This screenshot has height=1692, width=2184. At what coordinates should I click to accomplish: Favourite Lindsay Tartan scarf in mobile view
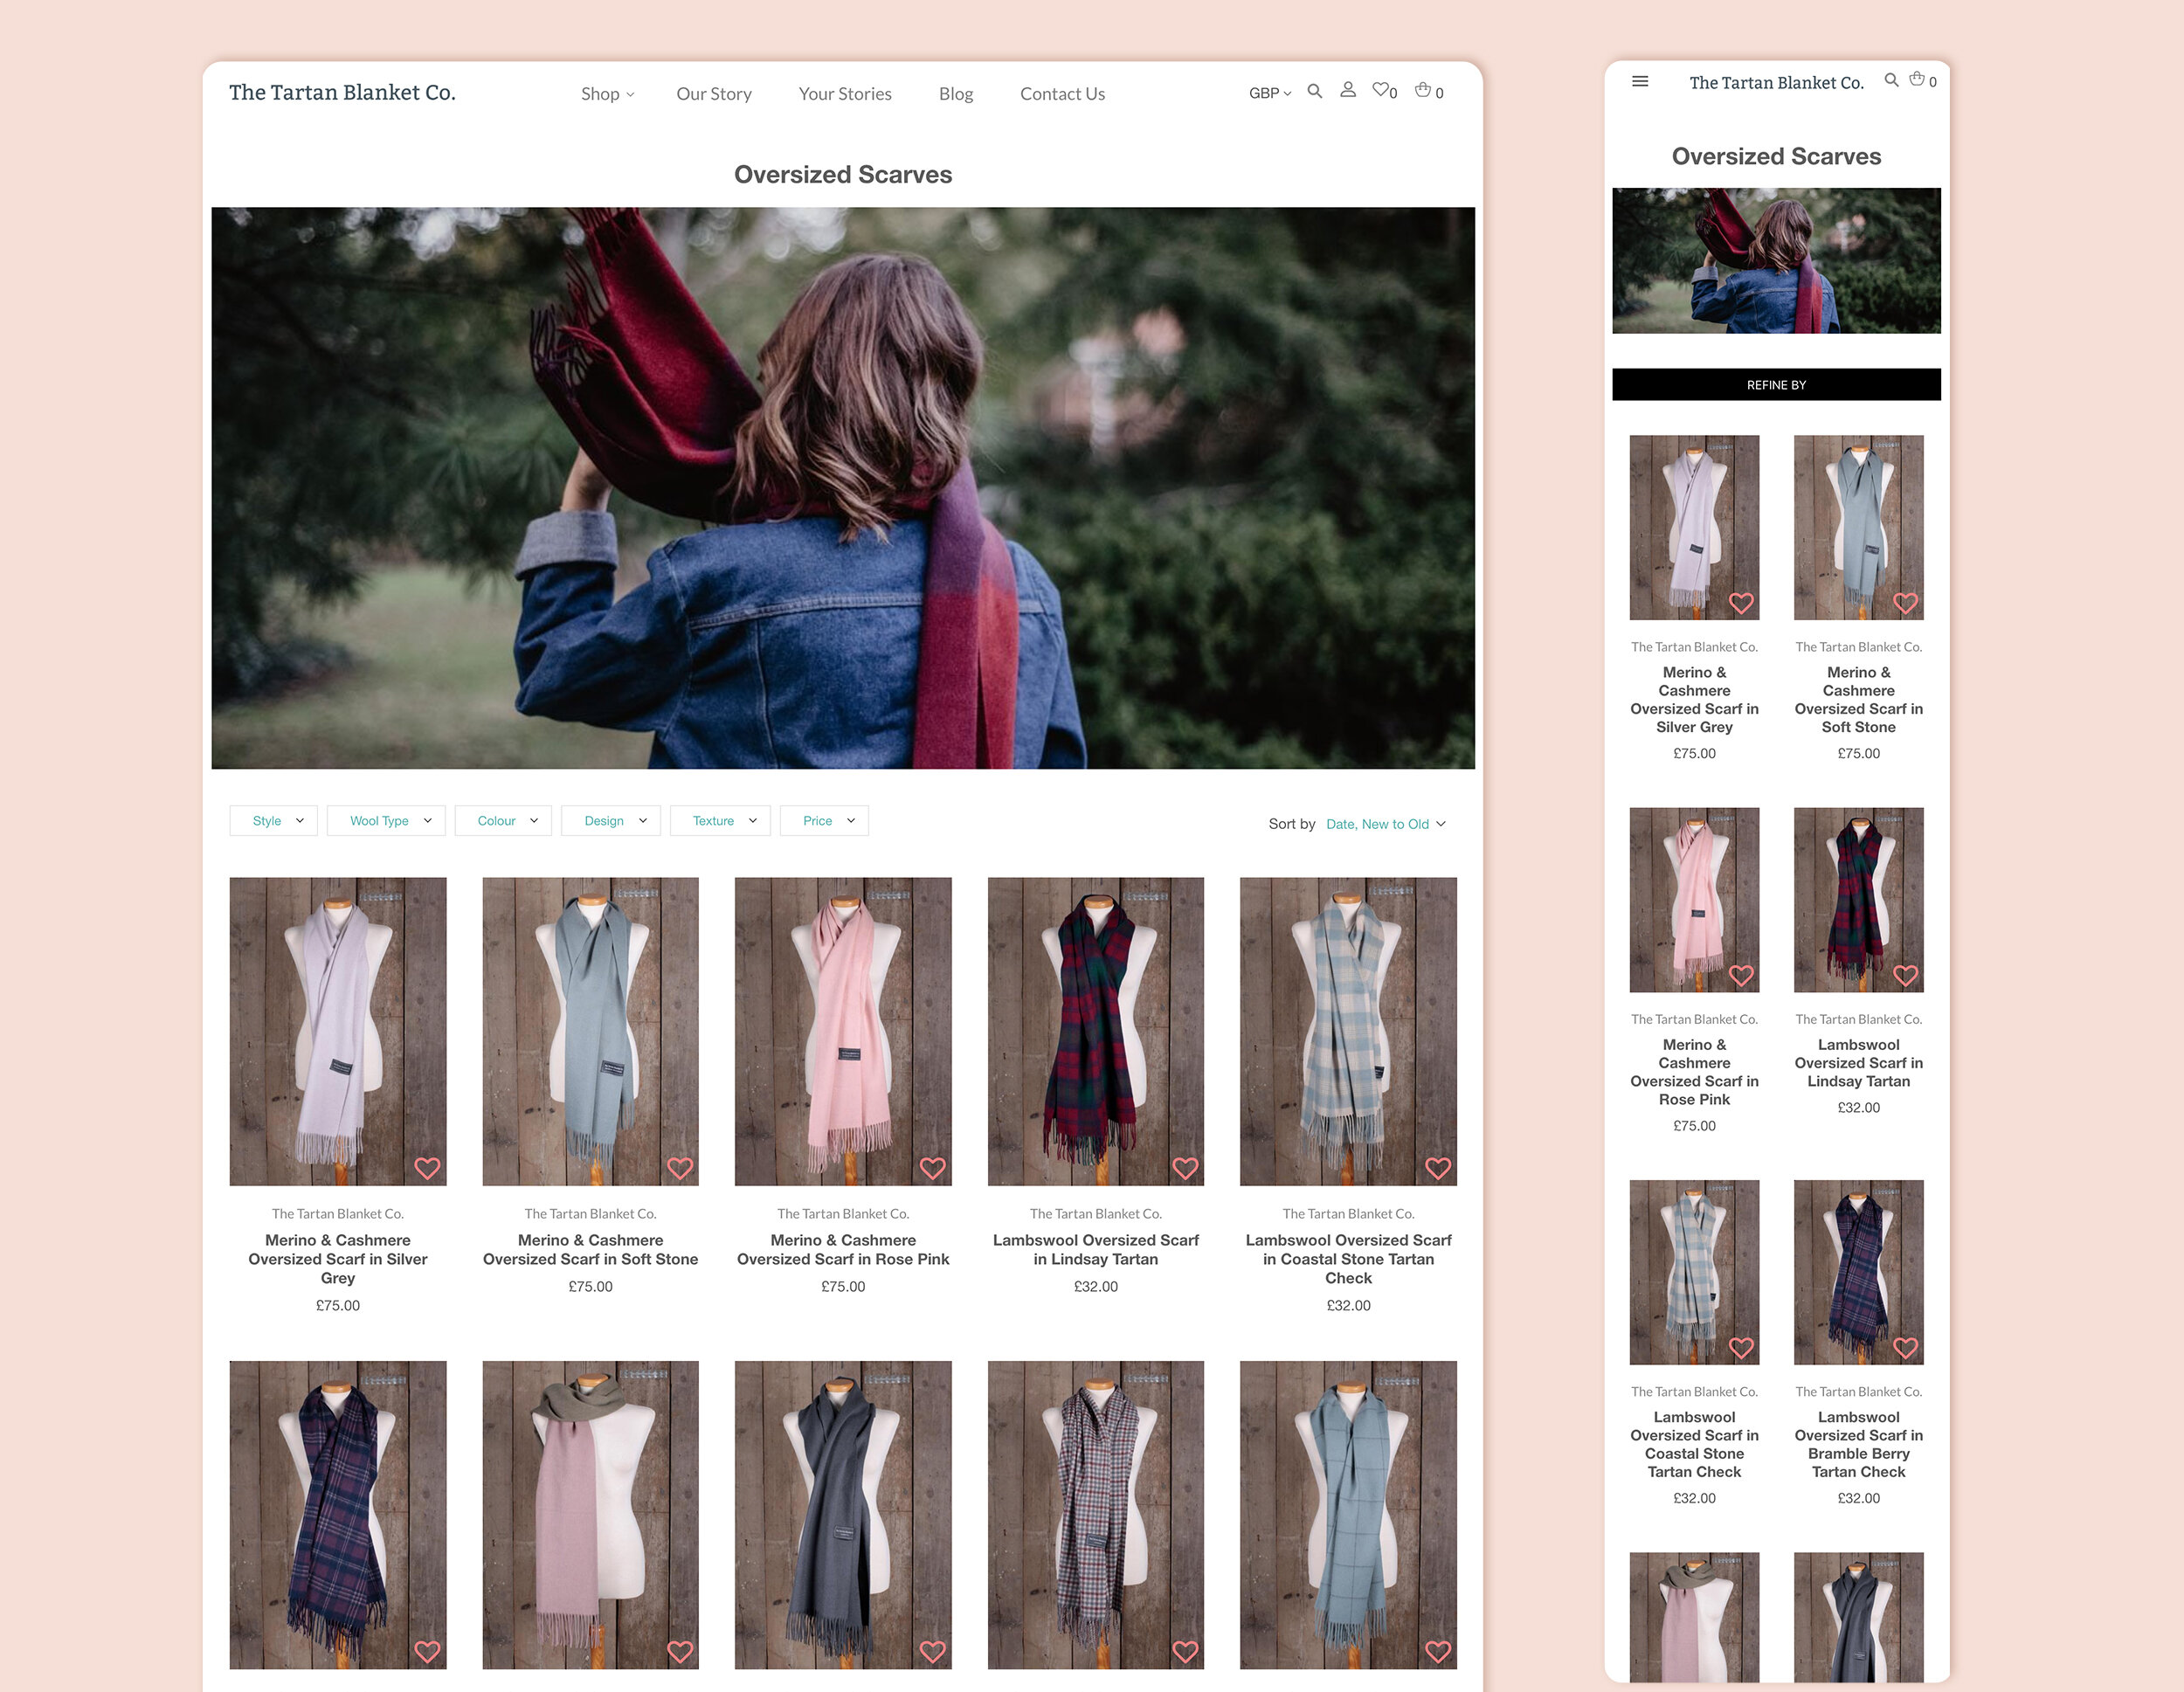(x=1905, y=976)
